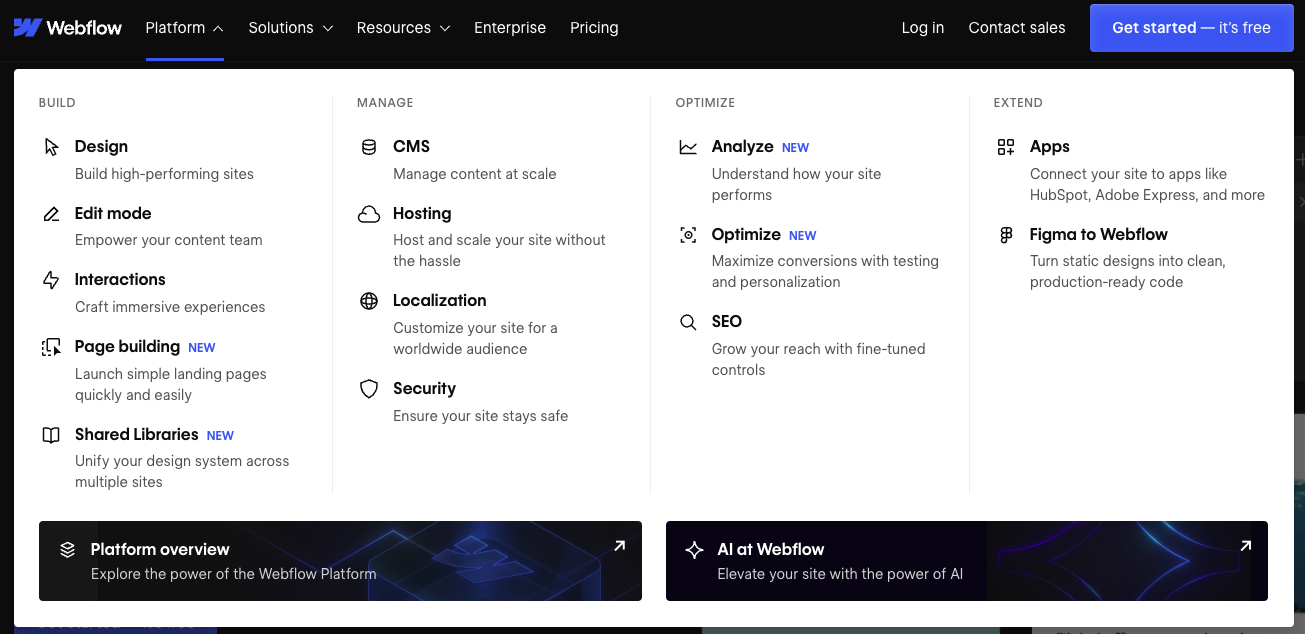
Task: Click the Log in link
Action: [922, 28]
